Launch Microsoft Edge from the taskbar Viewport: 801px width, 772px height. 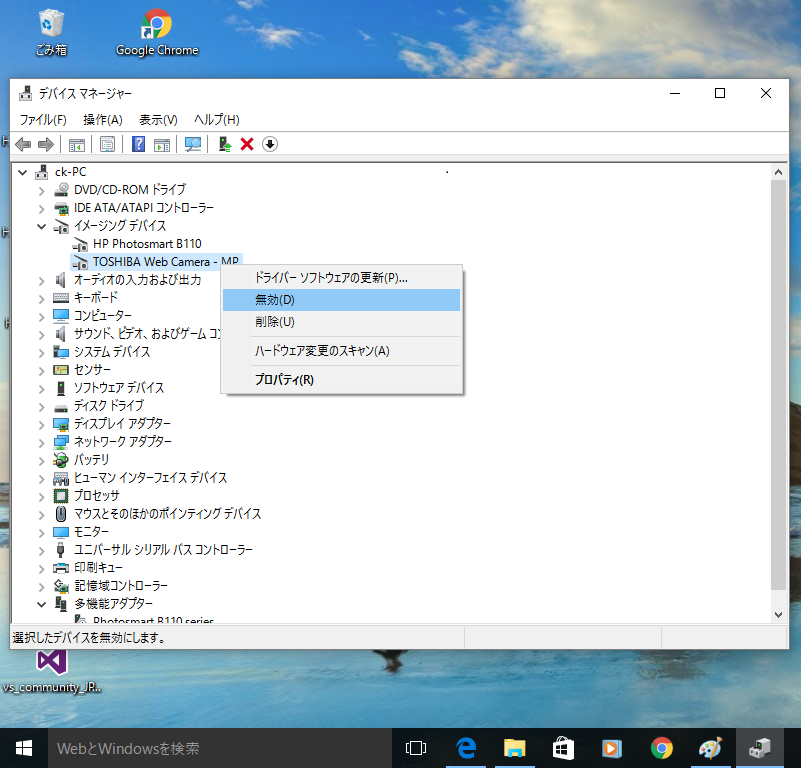(465, 748)
